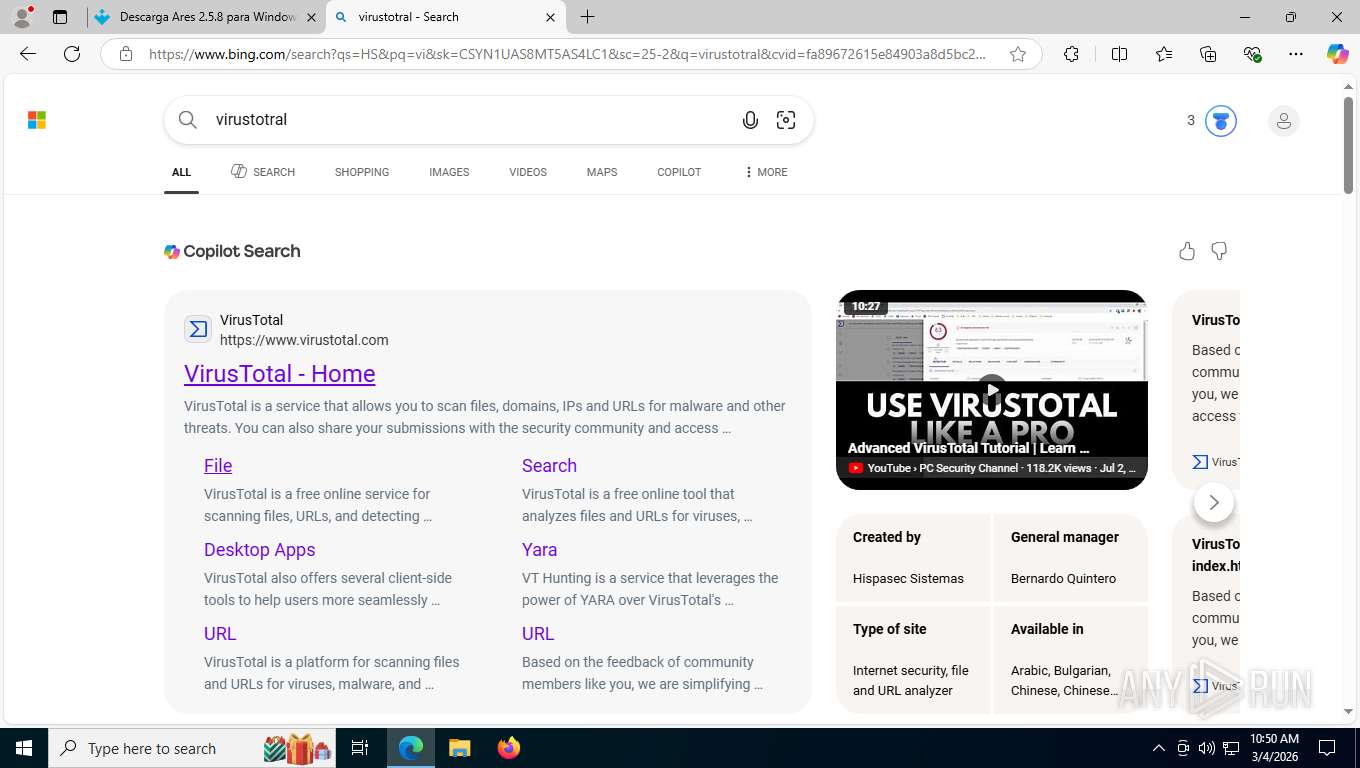The image size is (1360, 768).
Task: Add this page to favorites star
Action: click(1018, 54)
